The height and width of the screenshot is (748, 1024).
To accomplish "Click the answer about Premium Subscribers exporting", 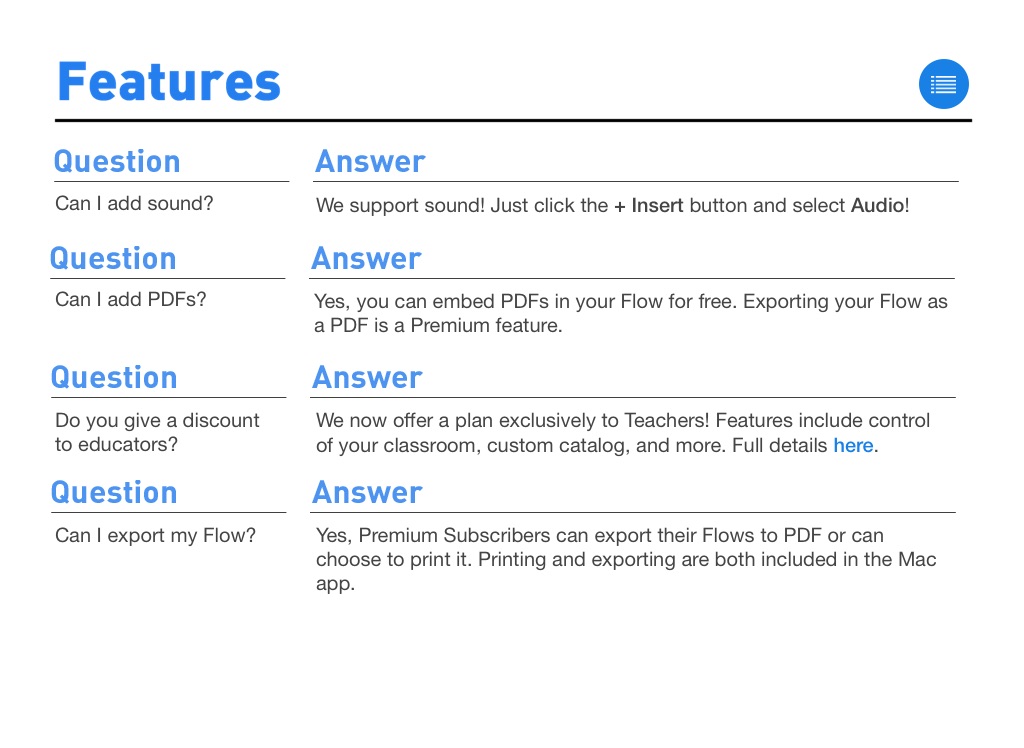I will pyautogui.click(x=626, y=559).
